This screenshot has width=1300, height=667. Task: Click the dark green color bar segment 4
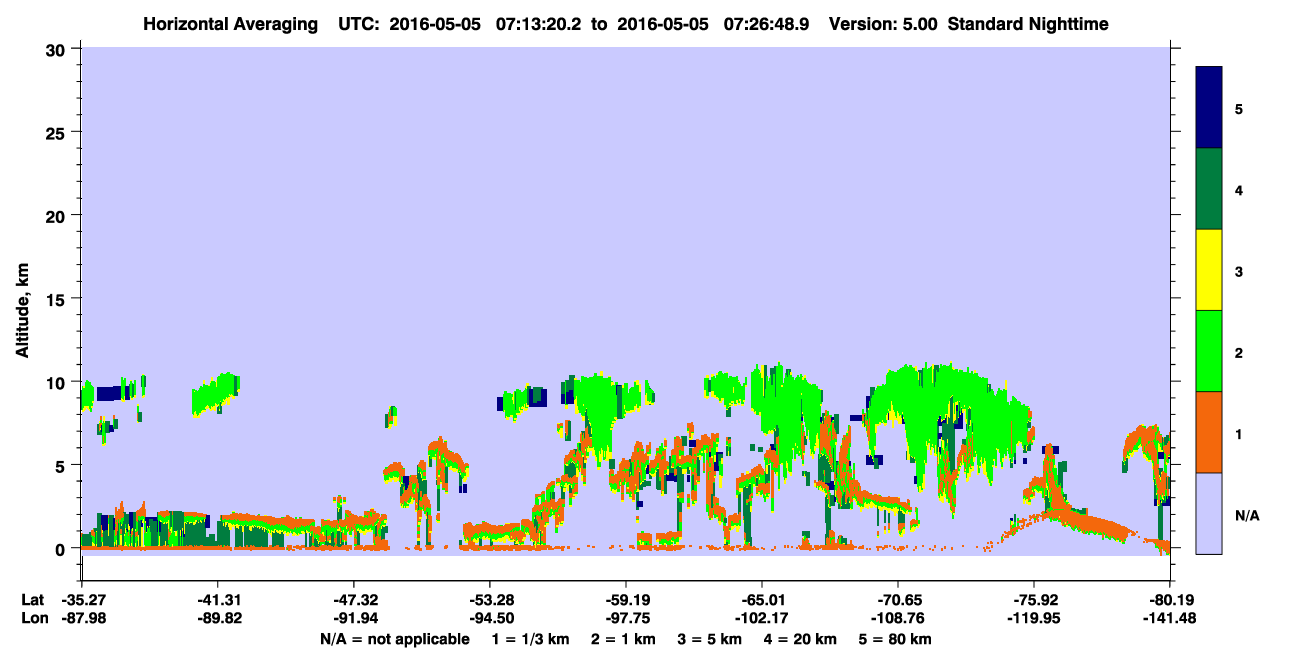tap(1209, 189)
